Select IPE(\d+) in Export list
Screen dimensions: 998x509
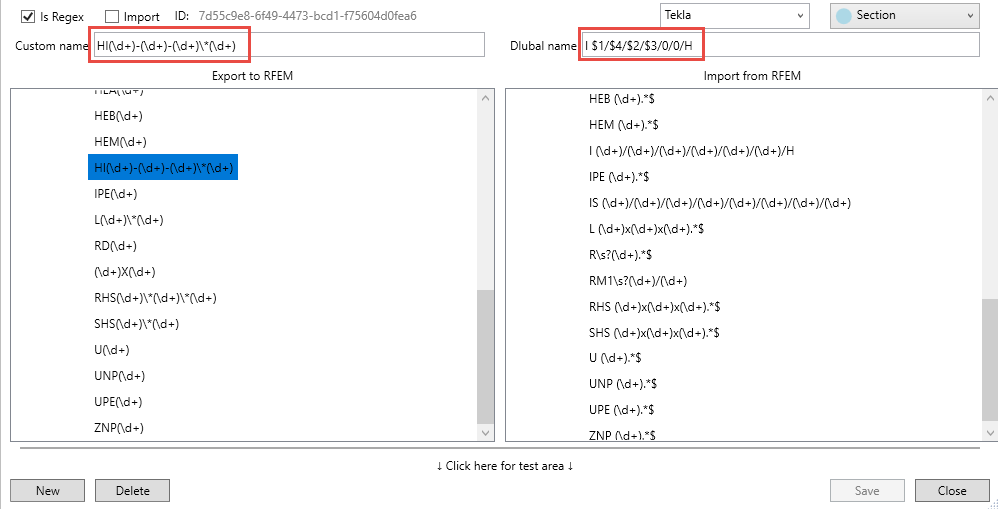pos(115,193)
